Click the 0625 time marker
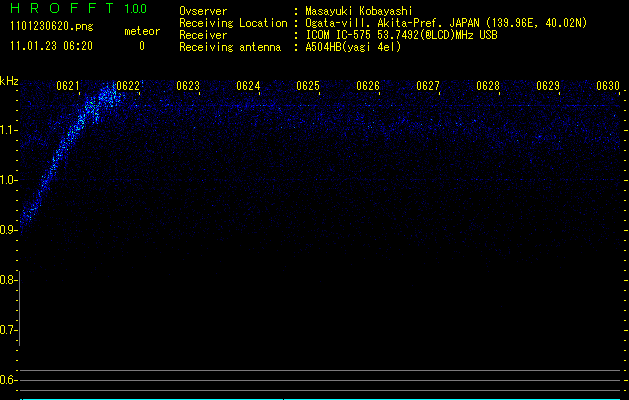This screenshot has height=400, width=629. point(308,86)
